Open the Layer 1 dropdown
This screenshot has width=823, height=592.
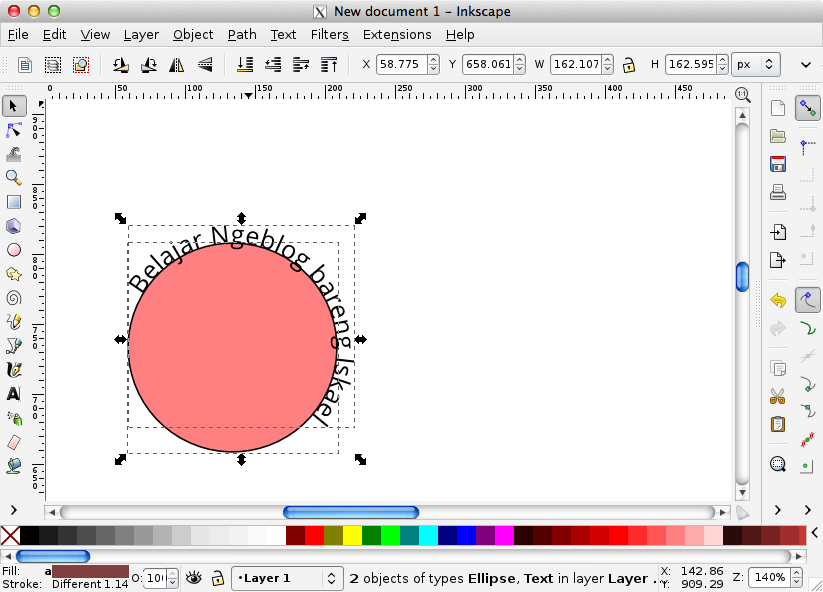(x=287, y=578)
